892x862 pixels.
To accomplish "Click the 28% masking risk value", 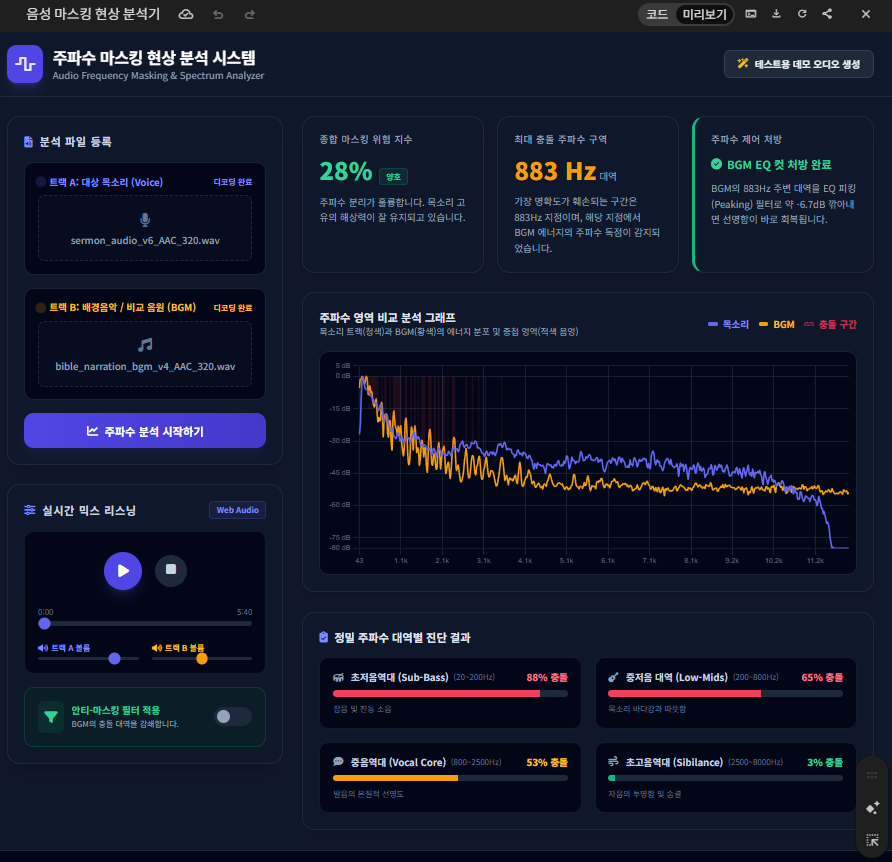I will click(346, 171).
